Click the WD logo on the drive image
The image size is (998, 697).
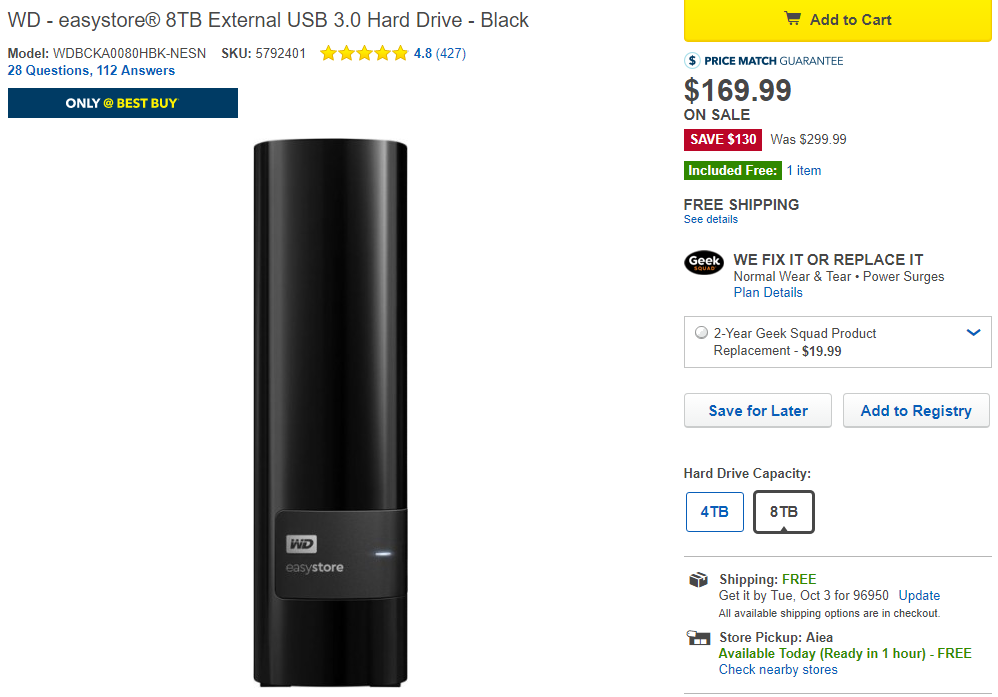pos(302,544)
